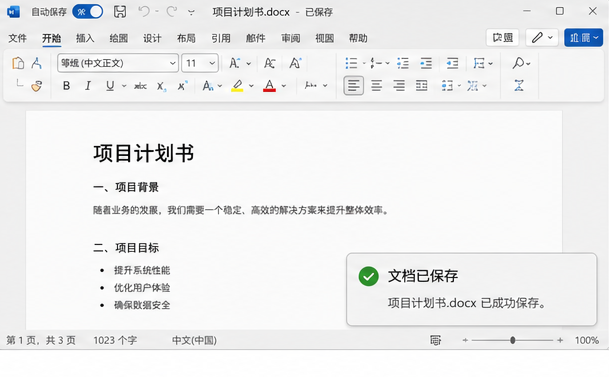Click the blue share button
Screen dimensions: 609x377
[583, 38]
